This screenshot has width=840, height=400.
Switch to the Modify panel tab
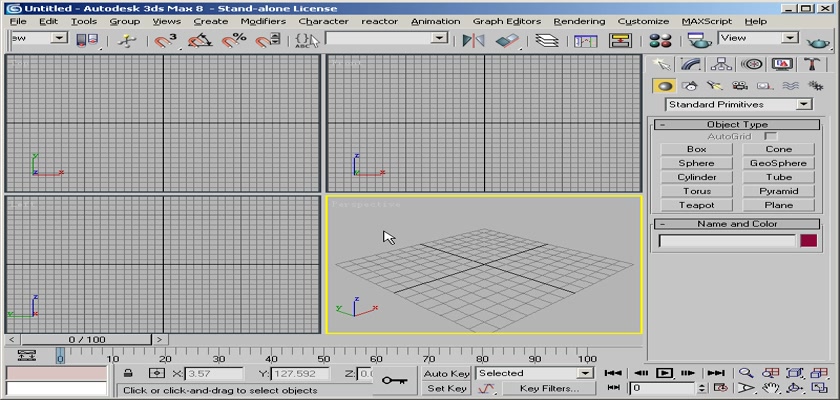pos(691,64)
